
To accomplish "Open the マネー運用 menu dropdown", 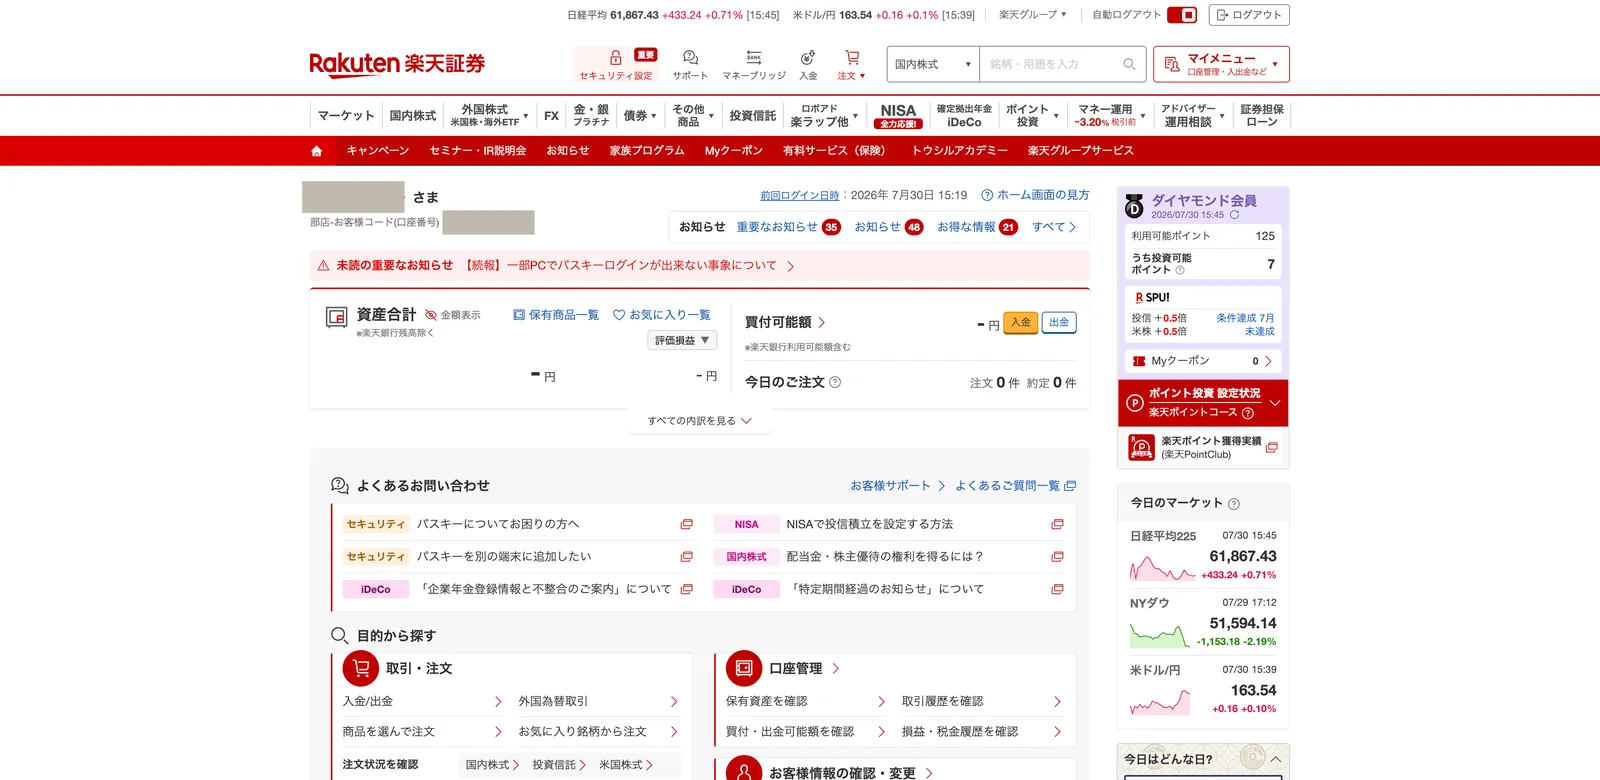I will pyautogui.click(x=1110, y=115).
